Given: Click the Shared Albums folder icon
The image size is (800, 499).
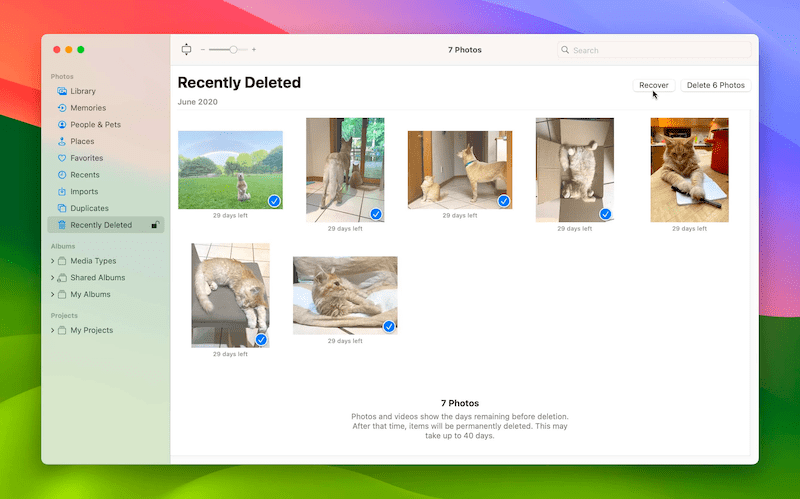Looking at the screenshot, I should click(x=62, y=278).
